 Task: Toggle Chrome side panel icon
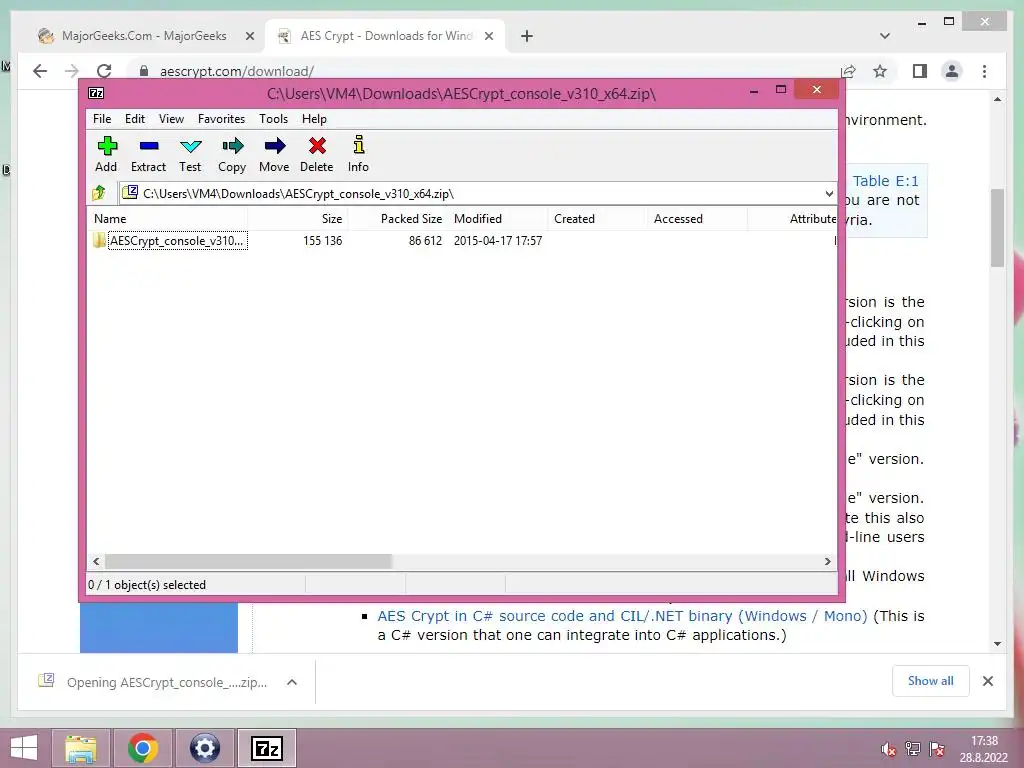click(920, 71)
